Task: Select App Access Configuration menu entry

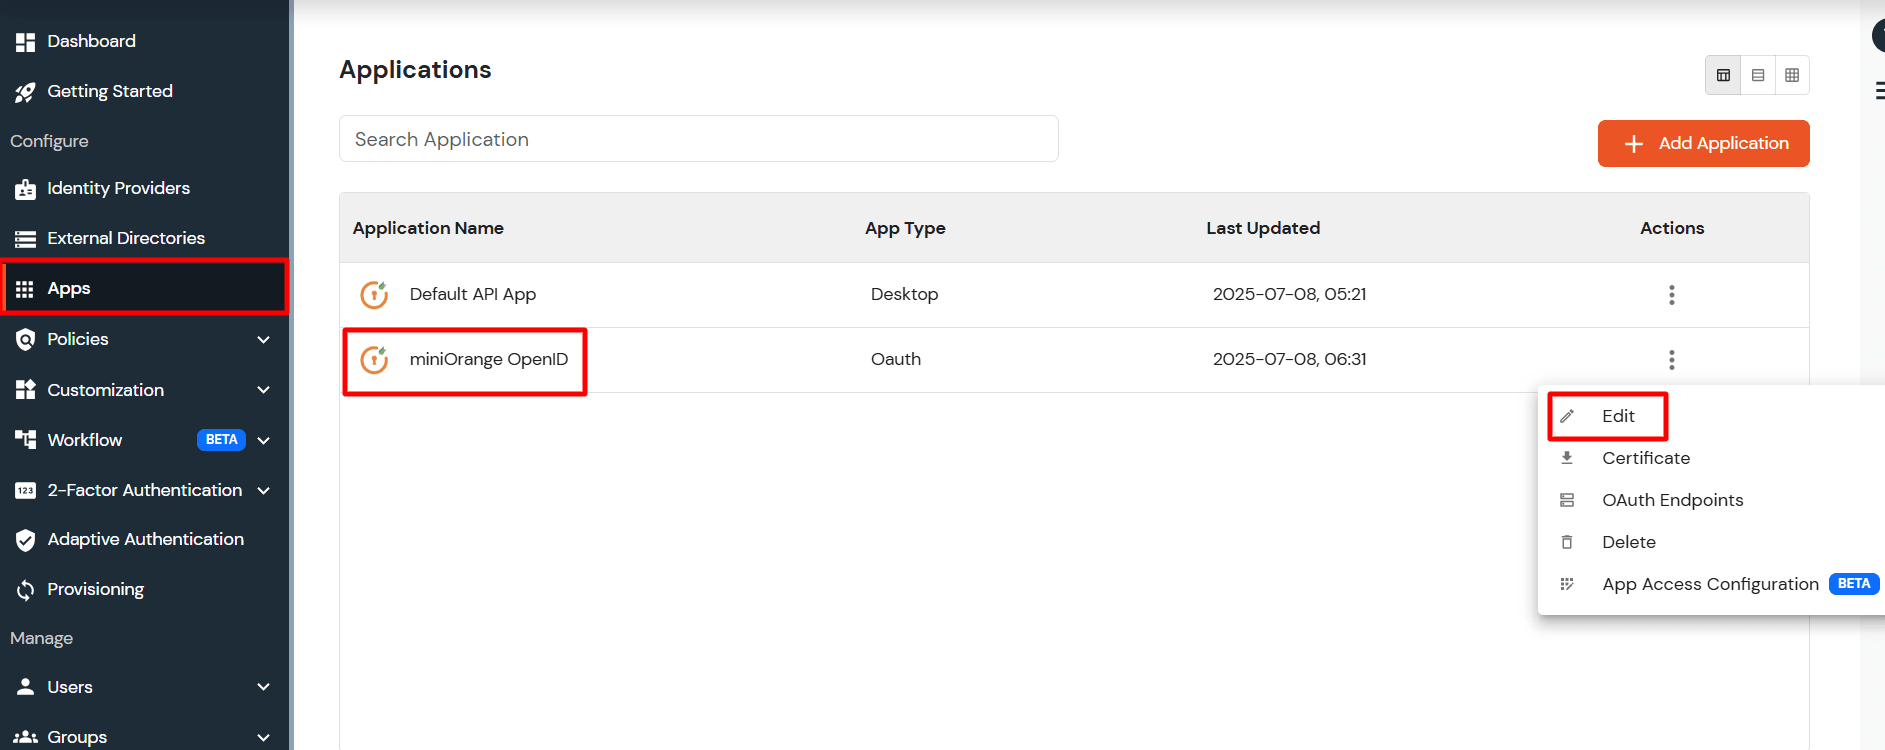Action: click(x=1710, y=584)
